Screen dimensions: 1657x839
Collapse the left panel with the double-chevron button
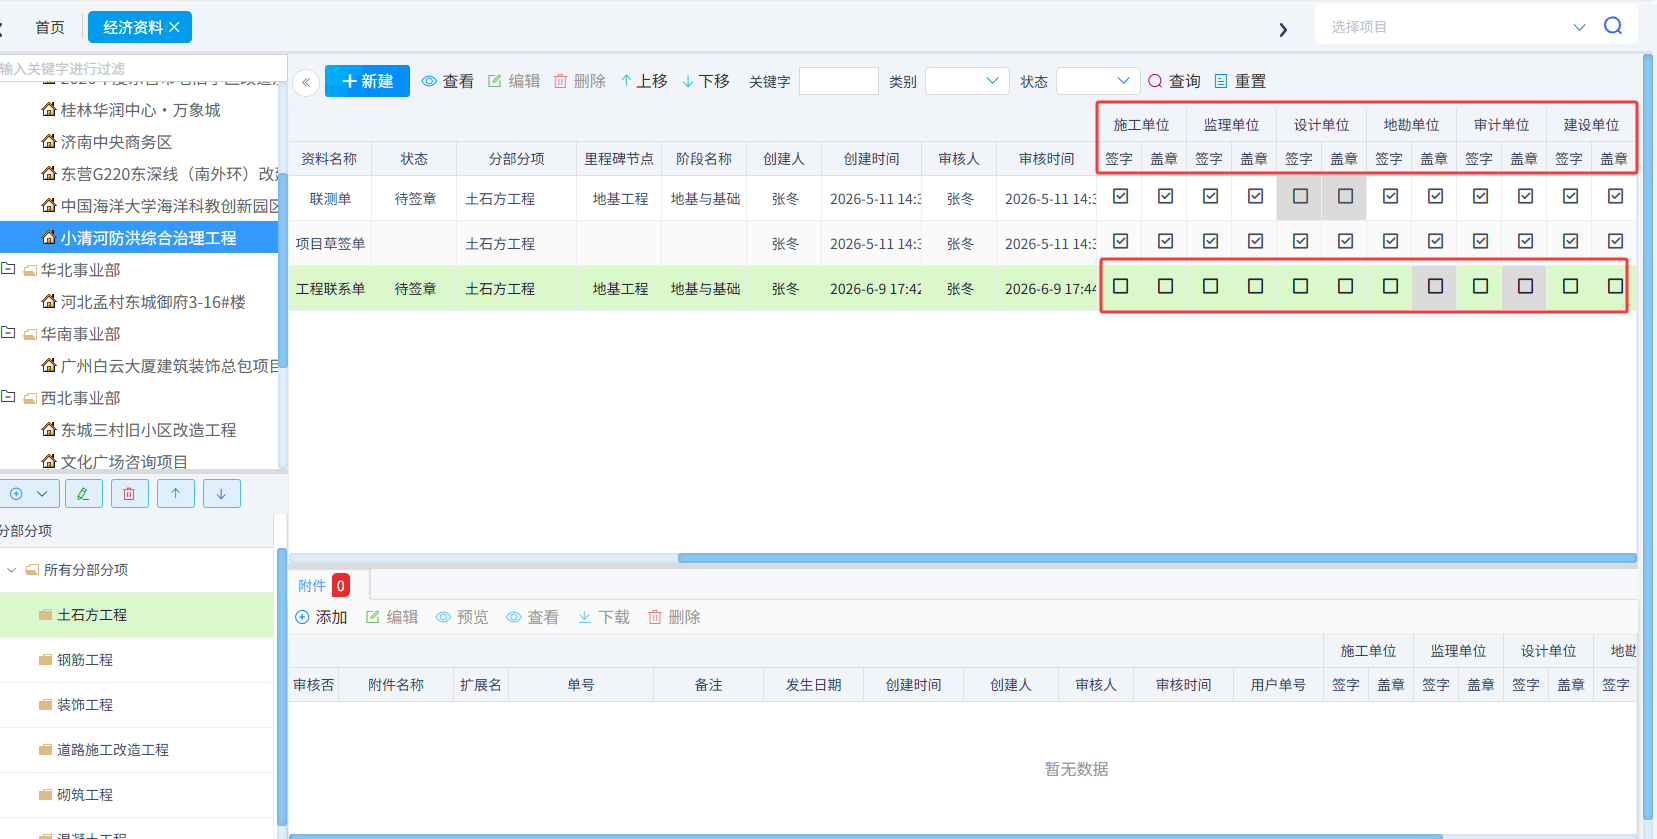(307, 82)
